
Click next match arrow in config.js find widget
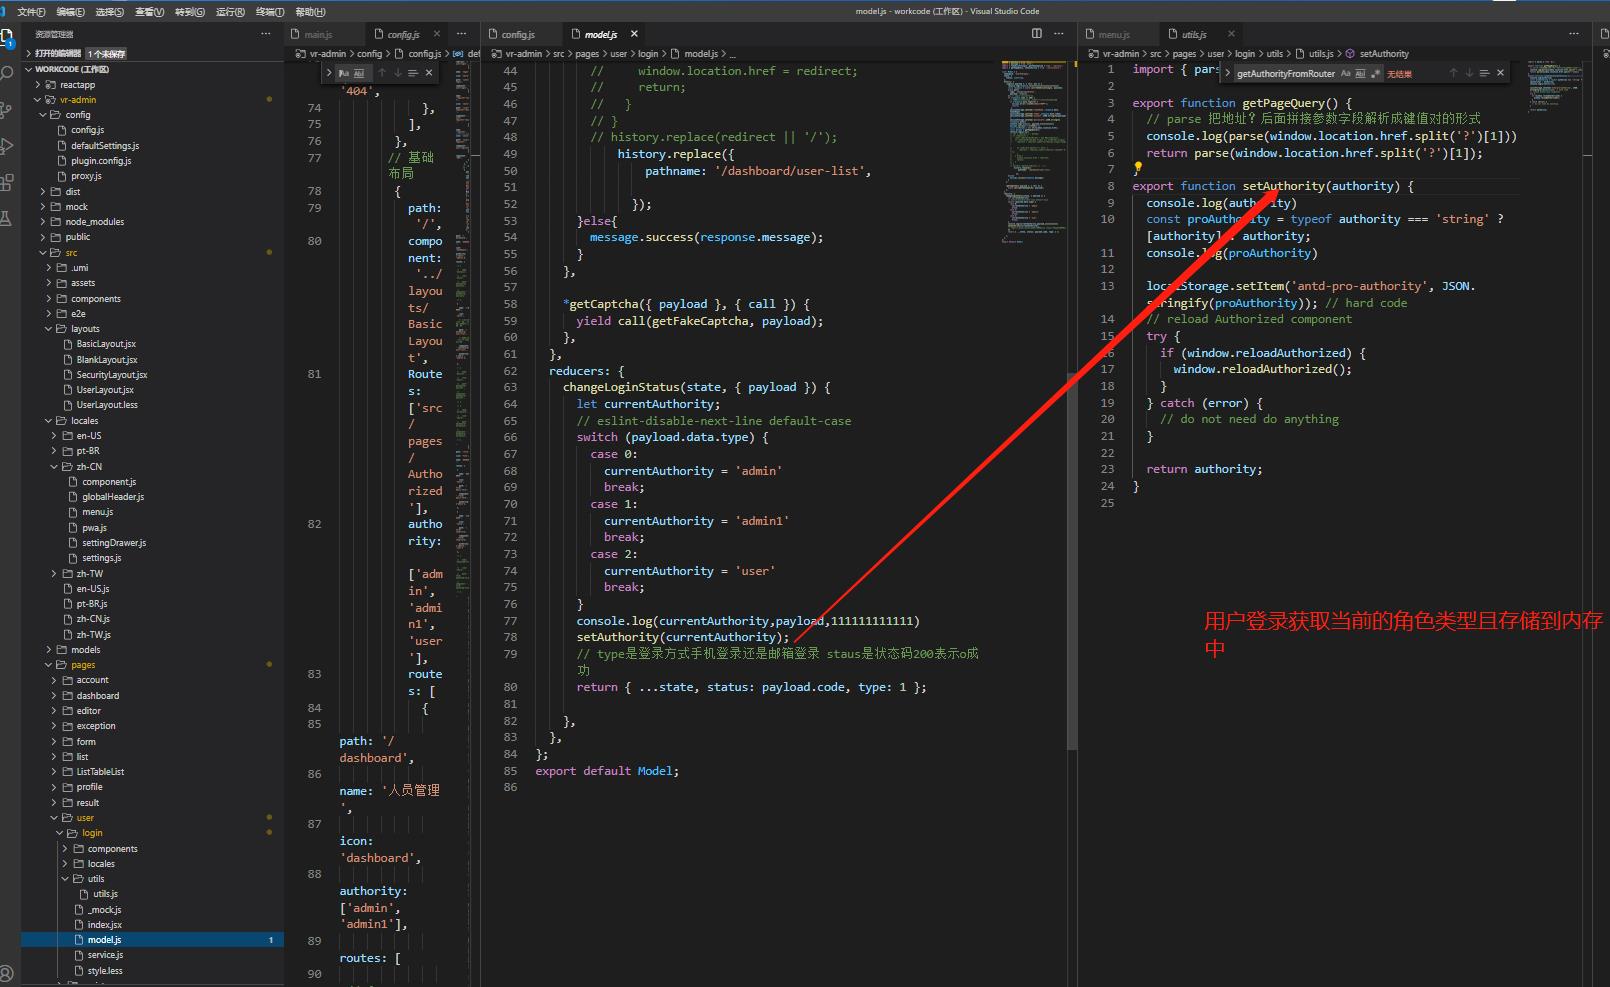397,73
